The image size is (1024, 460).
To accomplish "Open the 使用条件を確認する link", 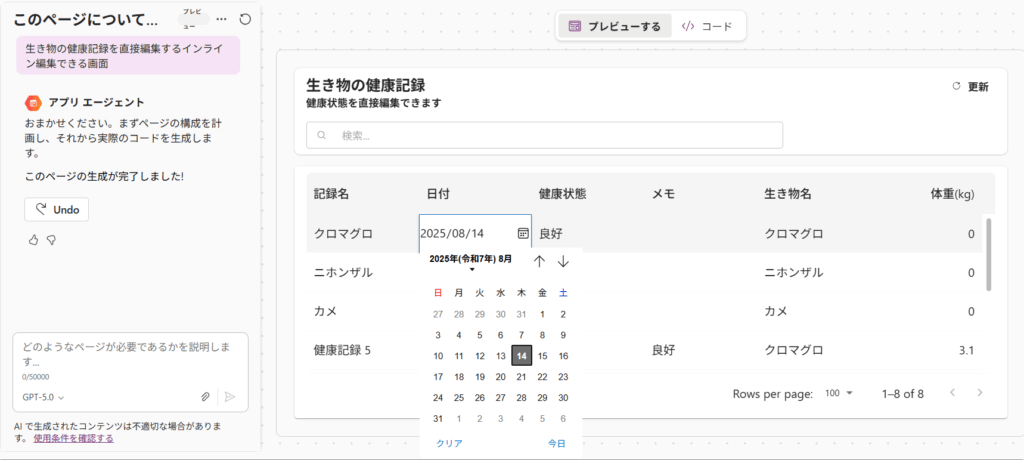I will click(73, 438).
